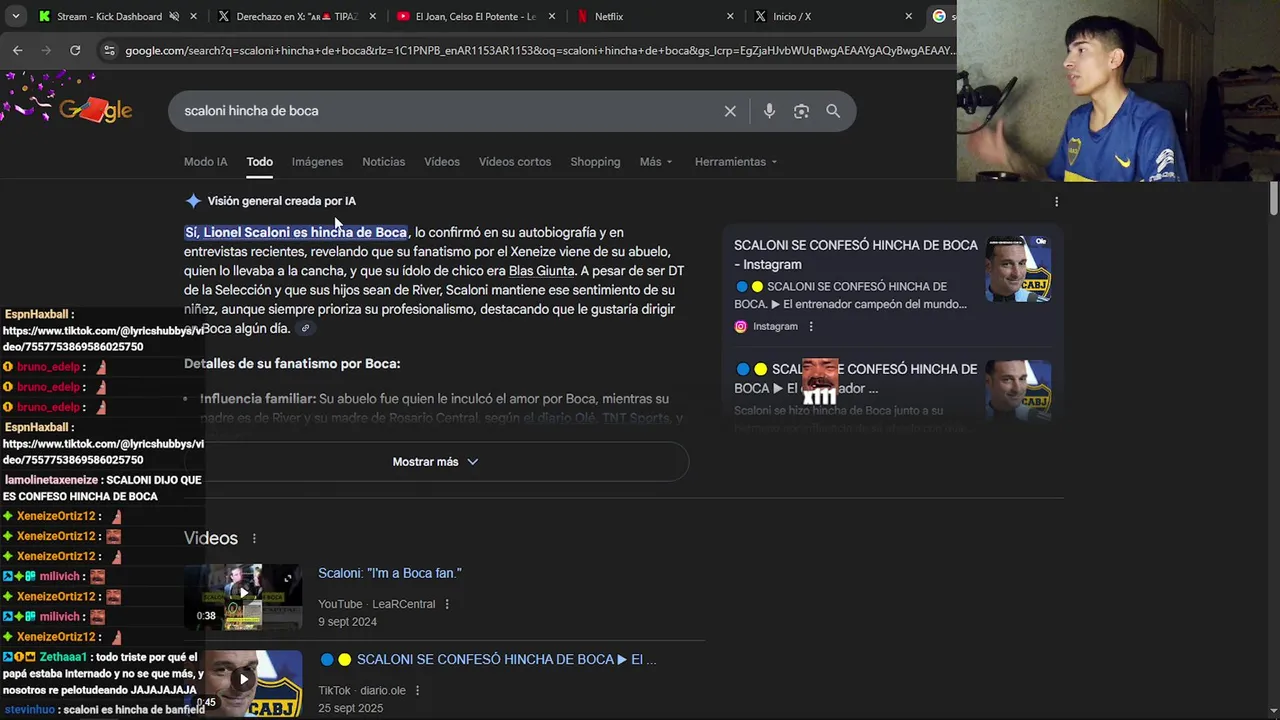Click highlighted text 'Sí, Lionel Scaloni es hincha de Boca'
This screenshot has height=720, width=1280.
point(296,232)
